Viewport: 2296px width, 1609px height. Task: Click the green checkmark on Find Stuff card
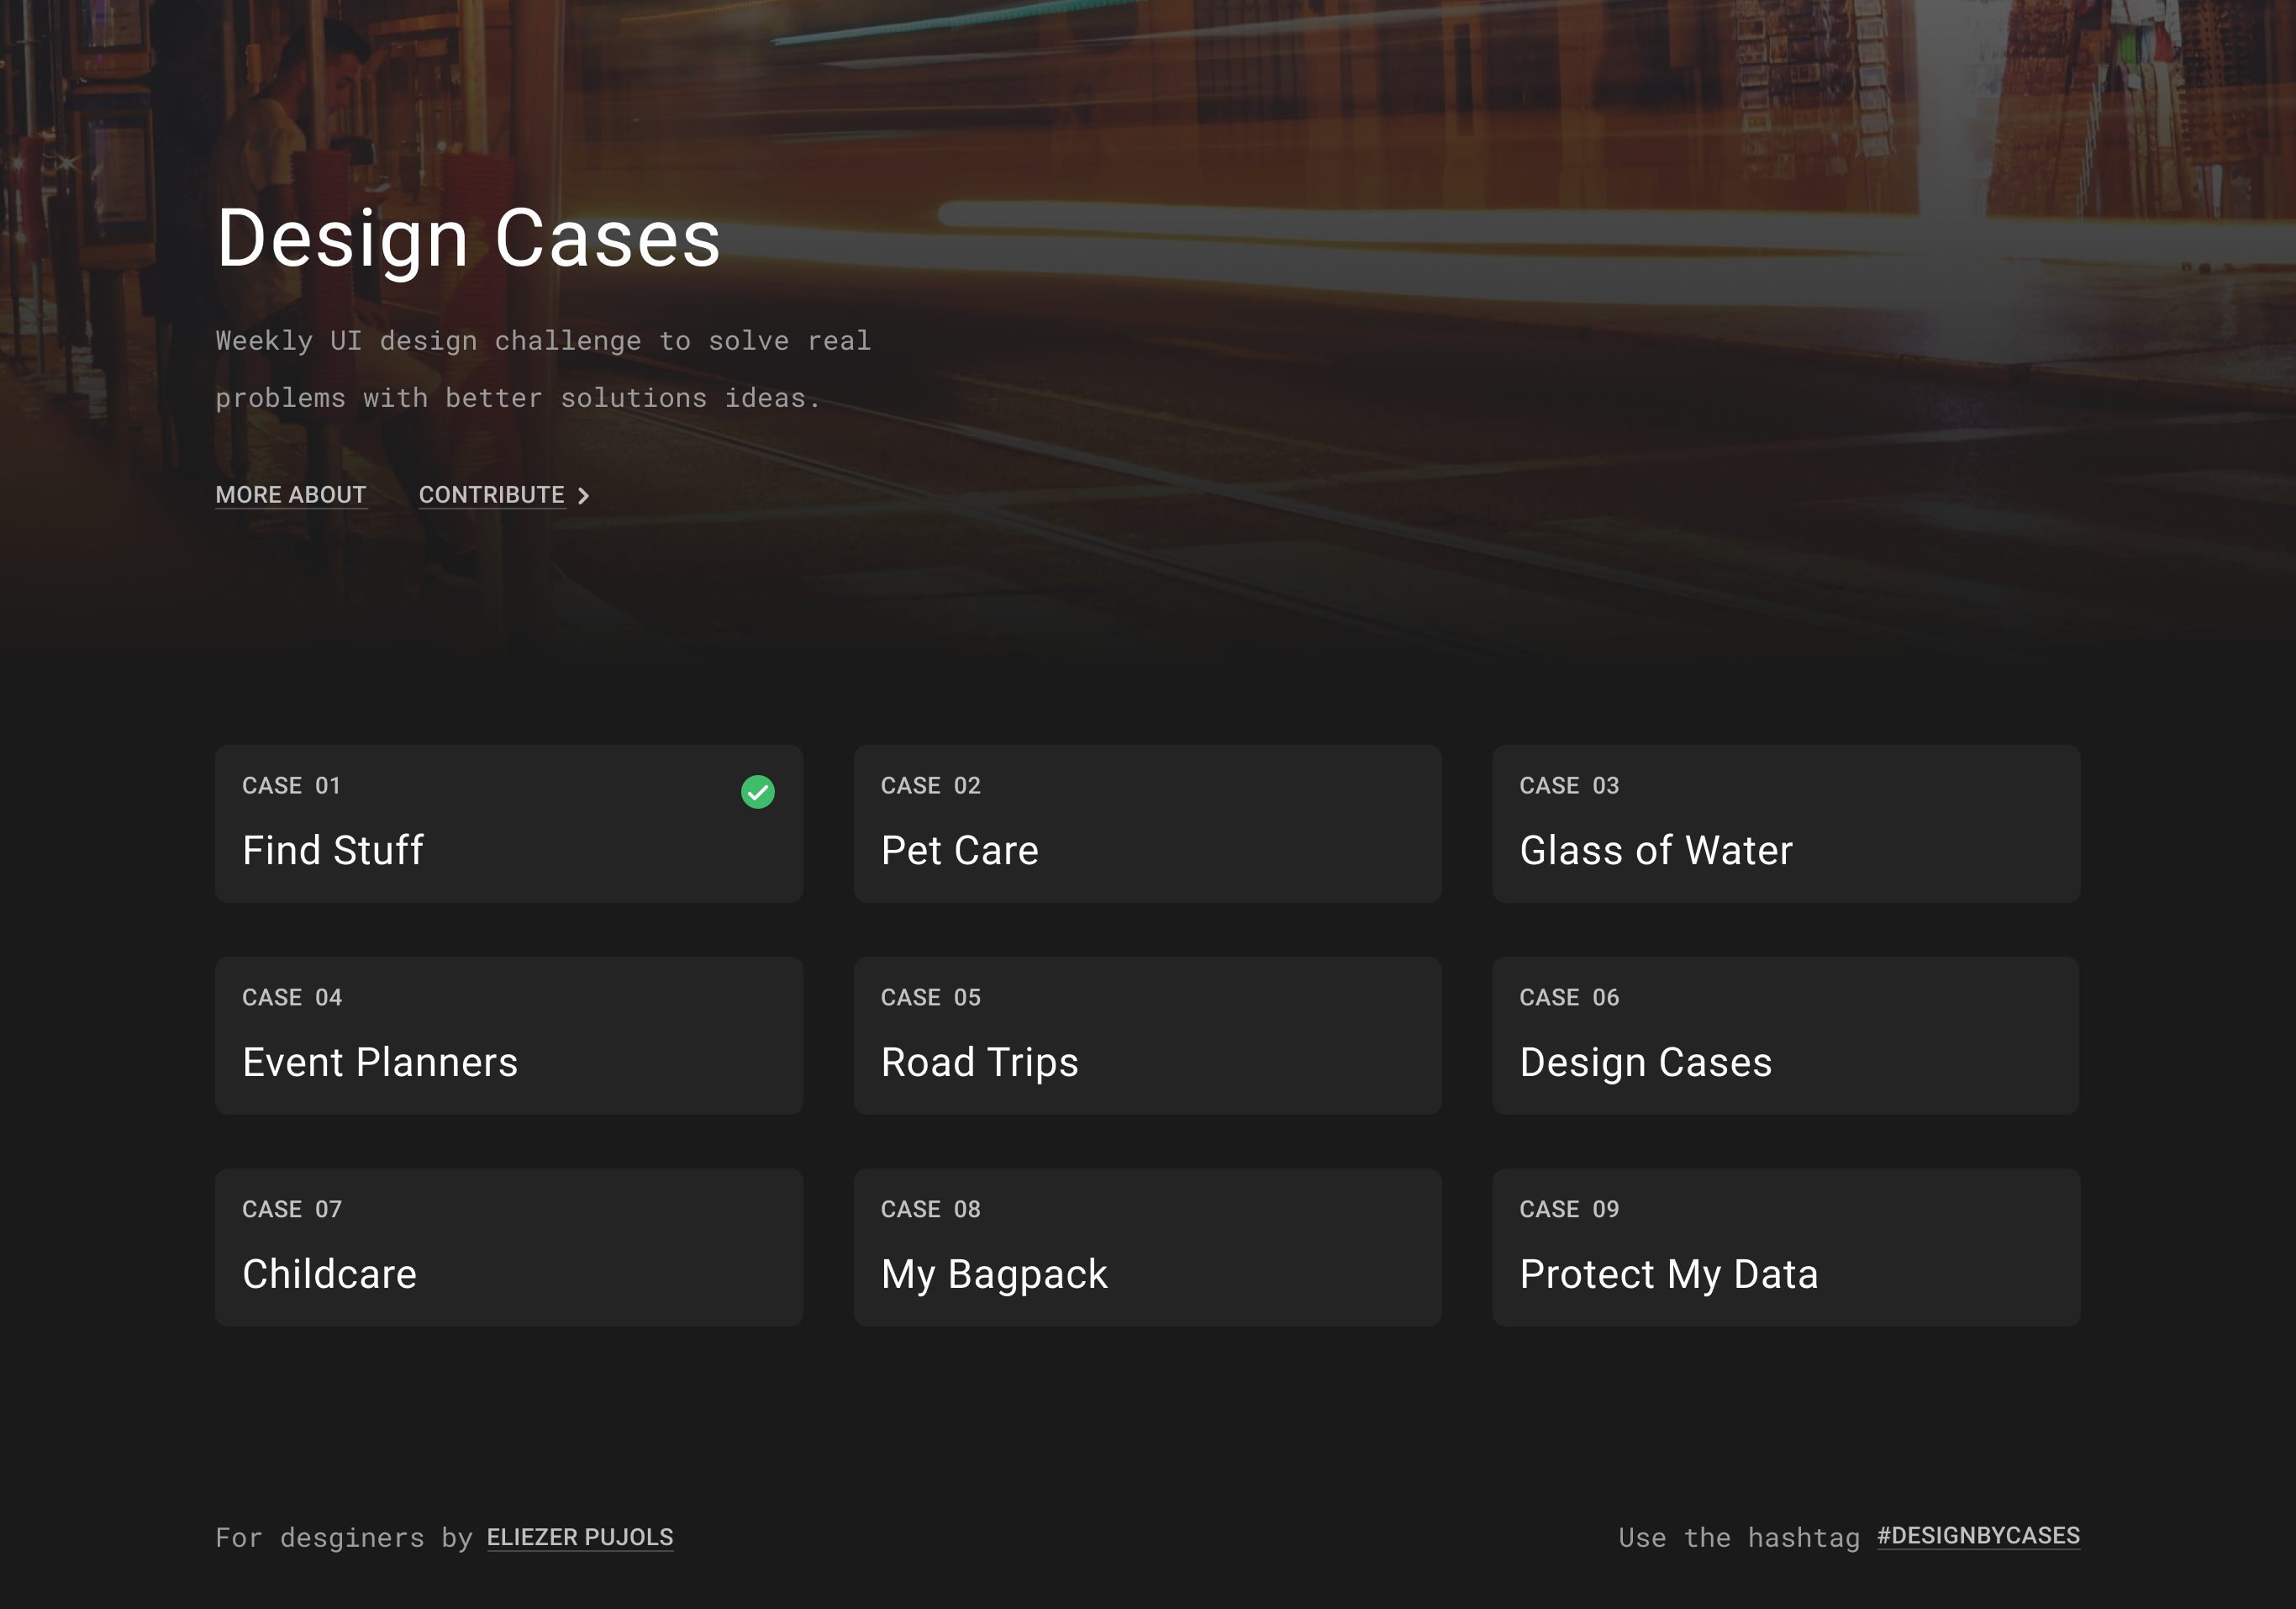pyautogui.click(x=760, y=791)
